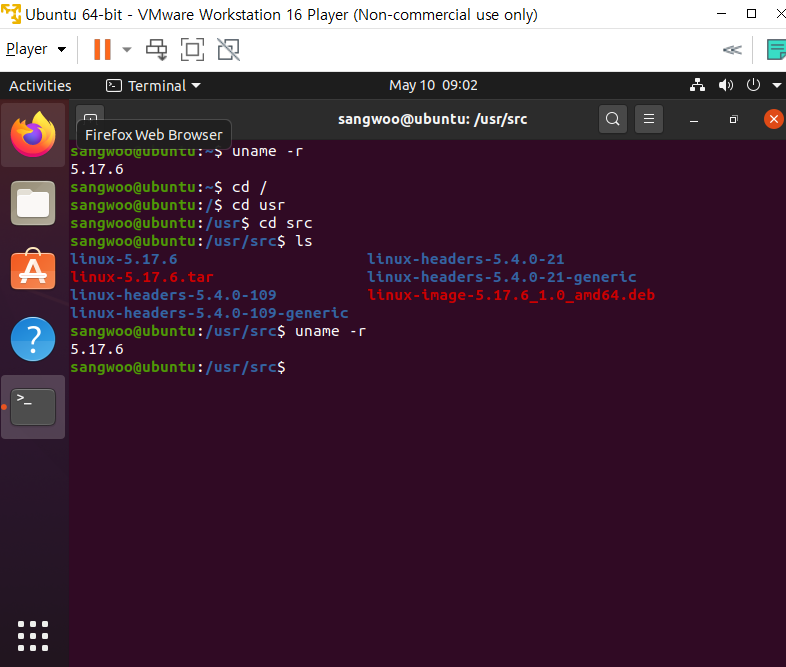This screenshot has width=786, height=667.
Task: Open the power options dropdown beside pause
Action: [x=127, y=50]
